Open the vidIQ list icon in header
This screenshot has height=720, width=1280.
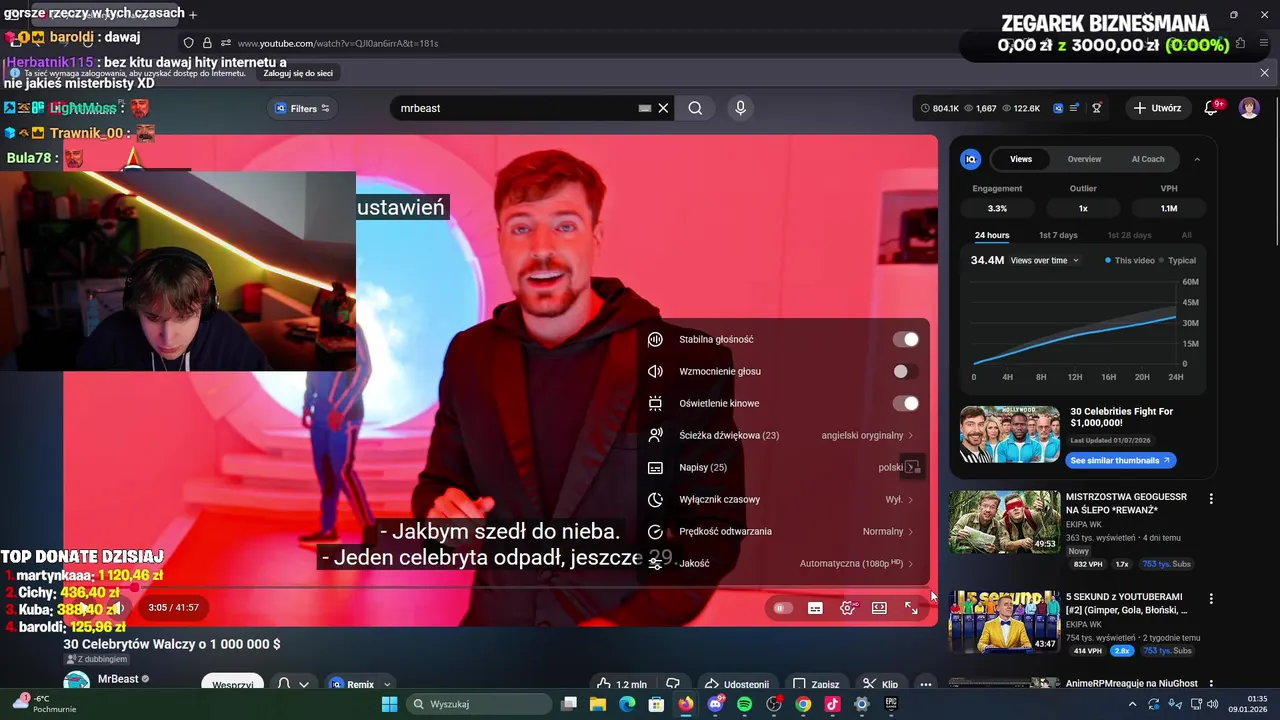[x=1075, y=108]
